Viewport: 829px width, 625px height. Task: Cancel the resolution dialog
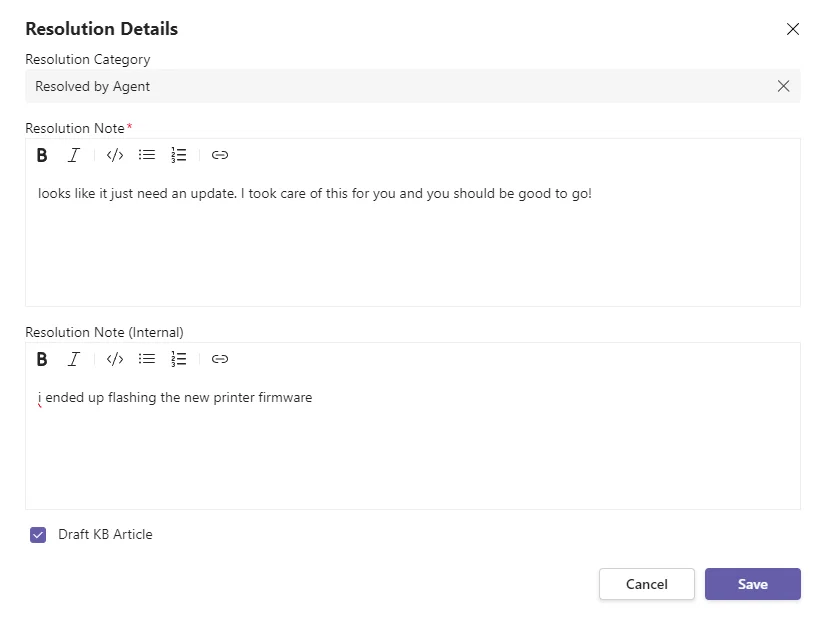[x=647, y=584]
